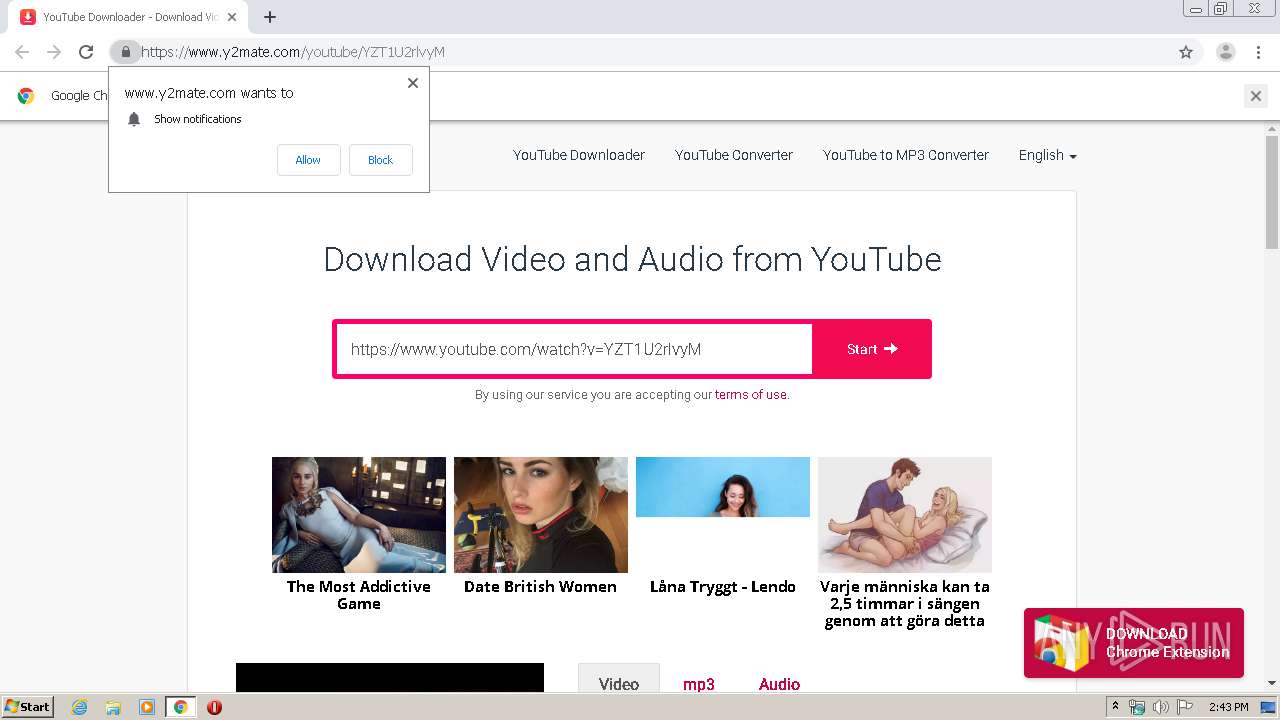Open the Windows Start menu
Viewport: 1280px width, 720px height.
click(x=27, y=707)
